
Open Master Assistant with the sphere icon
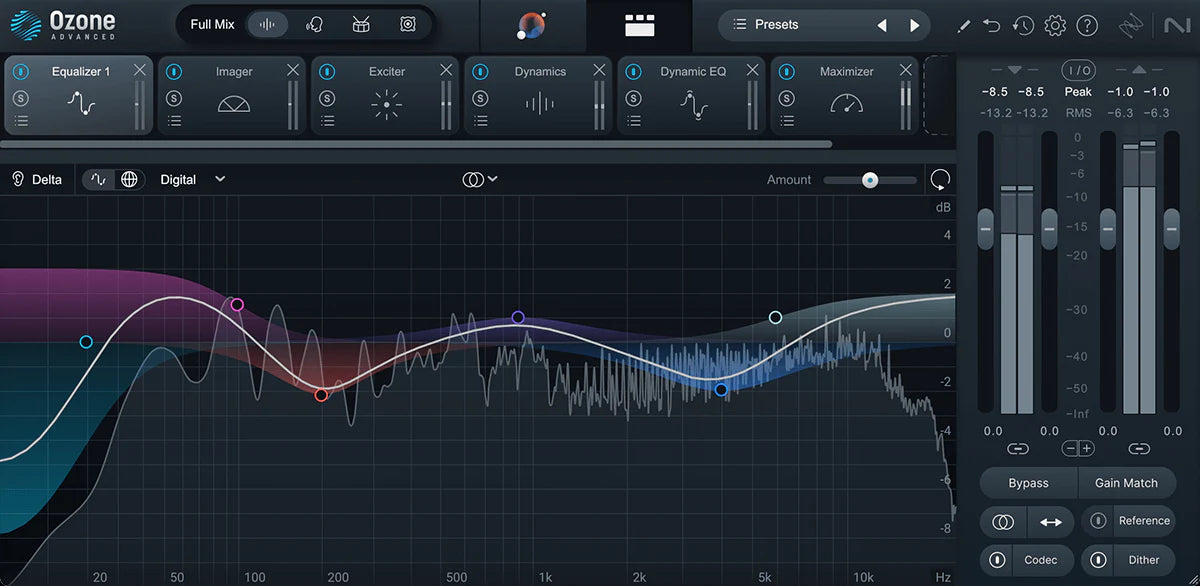(x=530, y=25)
